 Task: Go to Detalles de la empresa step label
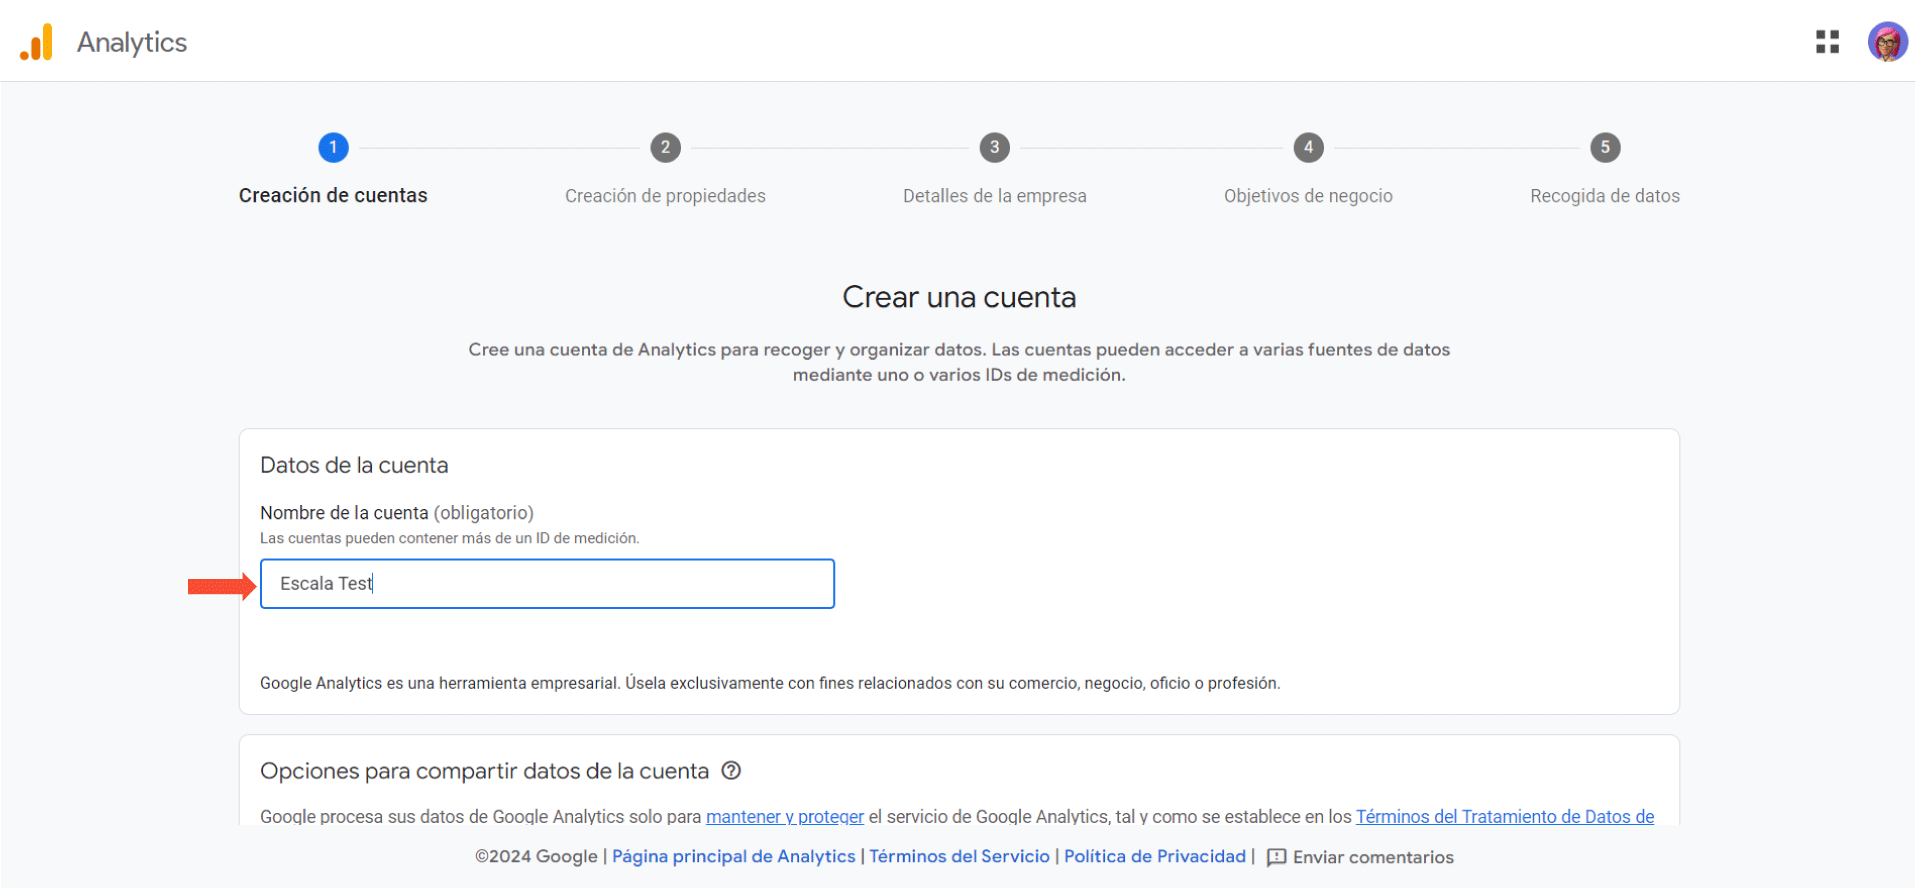point(994,196)
